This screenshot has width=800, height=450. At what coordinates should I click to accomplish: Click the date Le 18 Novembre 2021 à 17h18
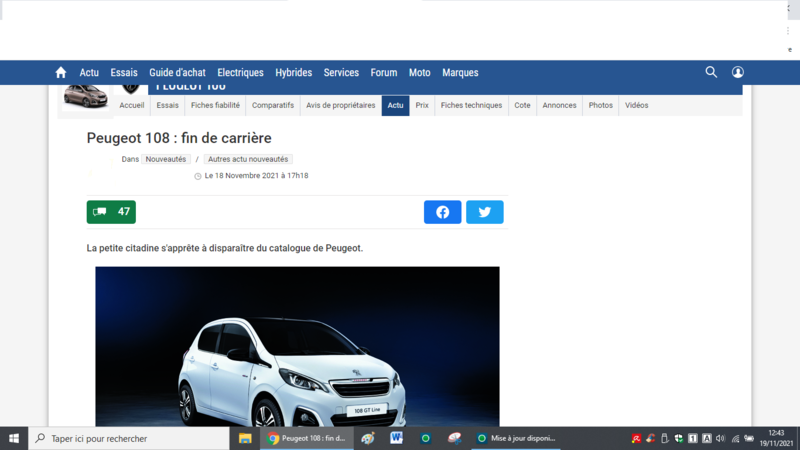point(256,176)
